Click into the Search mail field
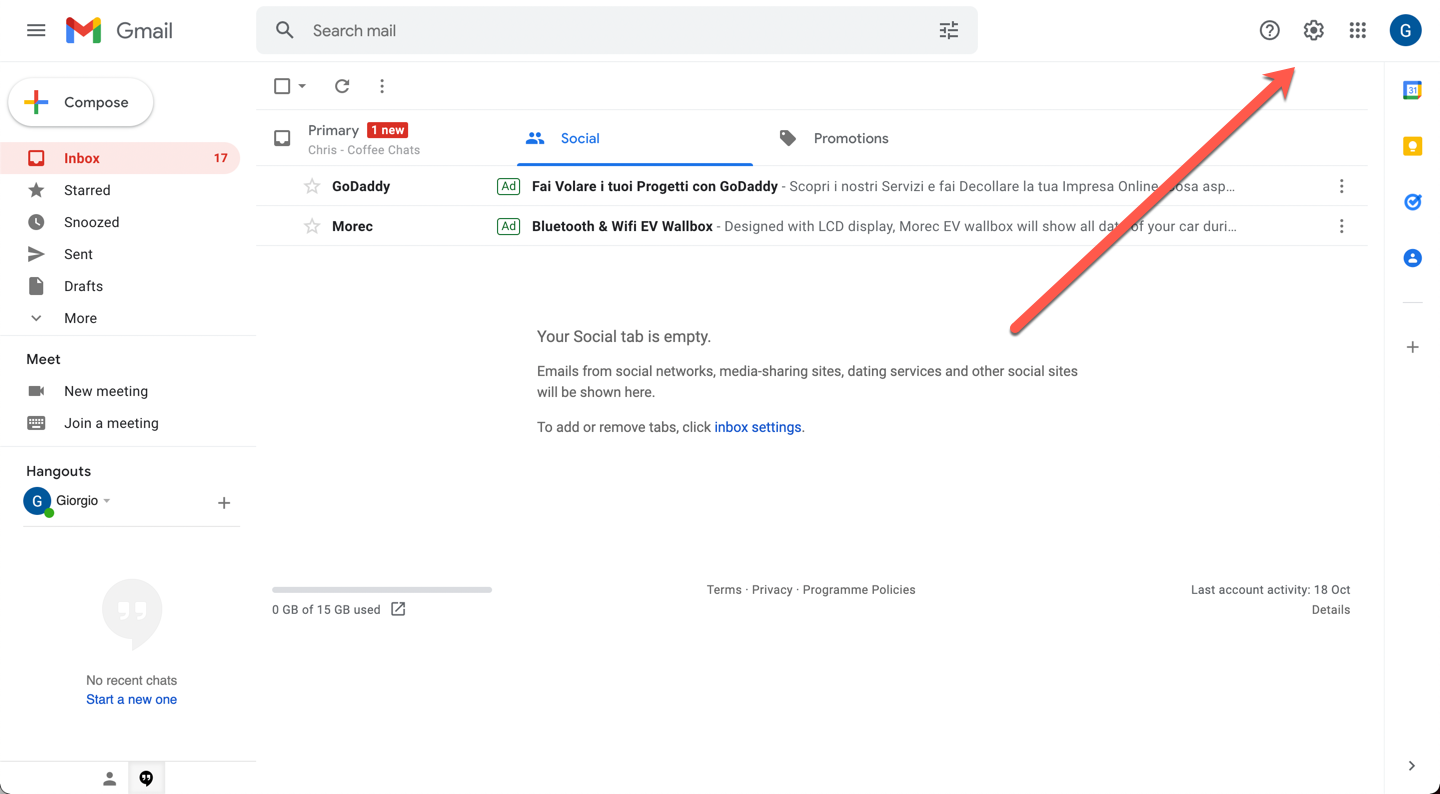This screenshot has width=1440, height=794. (616, 30)
